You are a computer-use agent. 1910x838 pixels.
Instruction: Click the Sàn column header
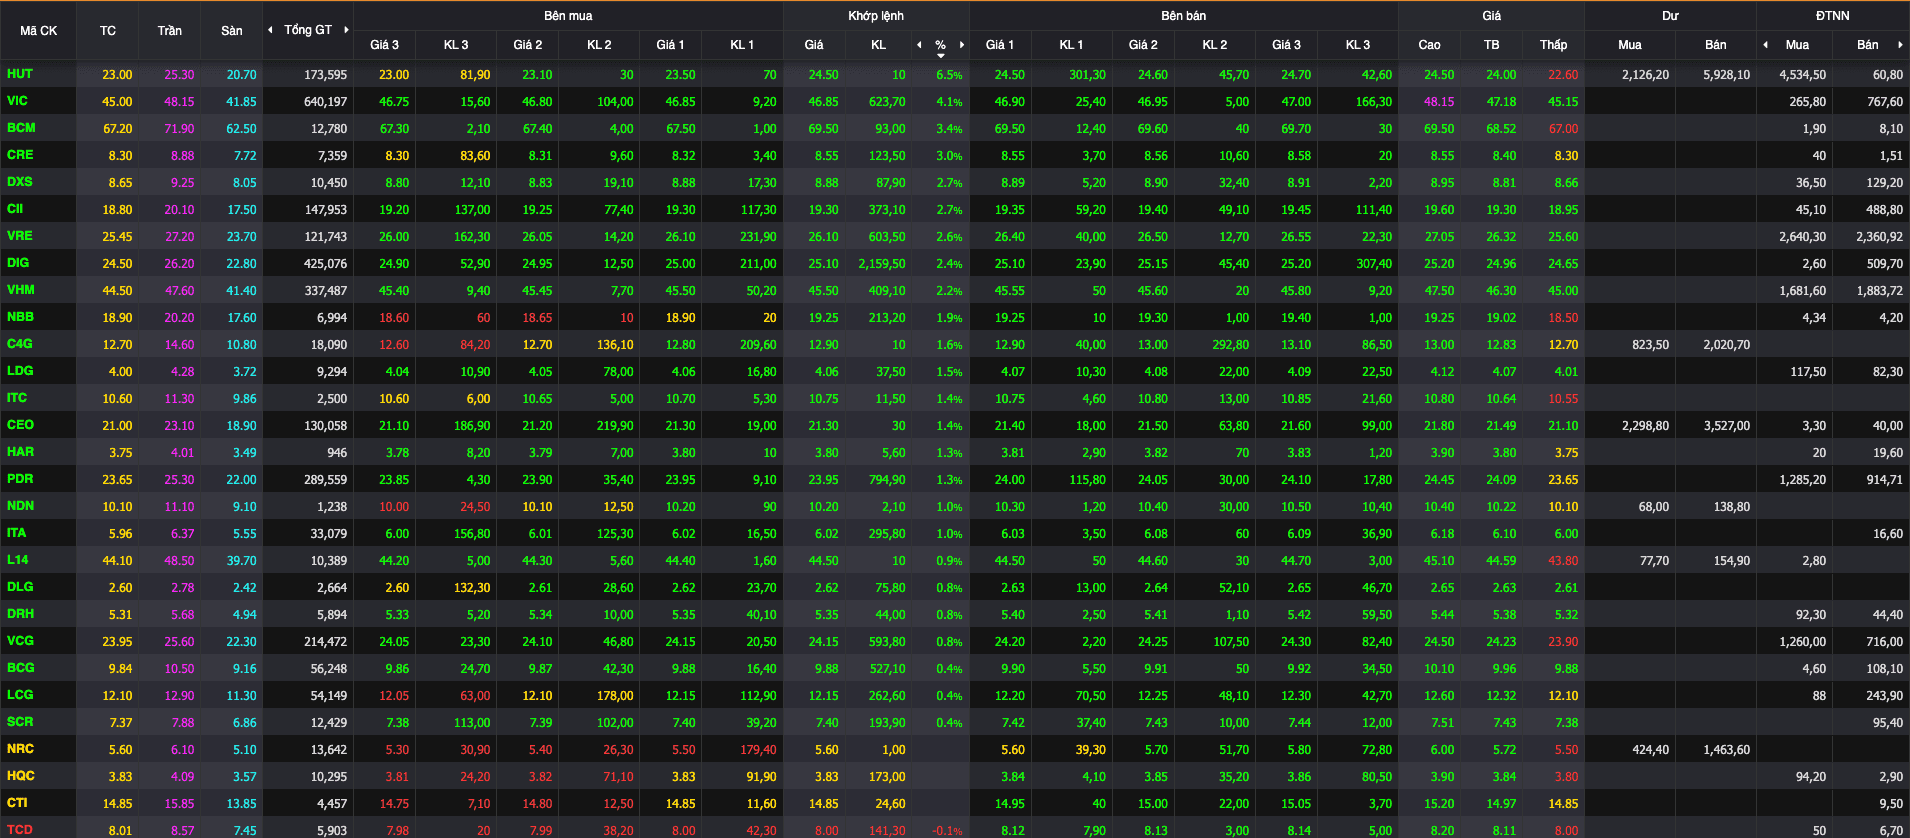pyautogui.click(x=232, y=31)
